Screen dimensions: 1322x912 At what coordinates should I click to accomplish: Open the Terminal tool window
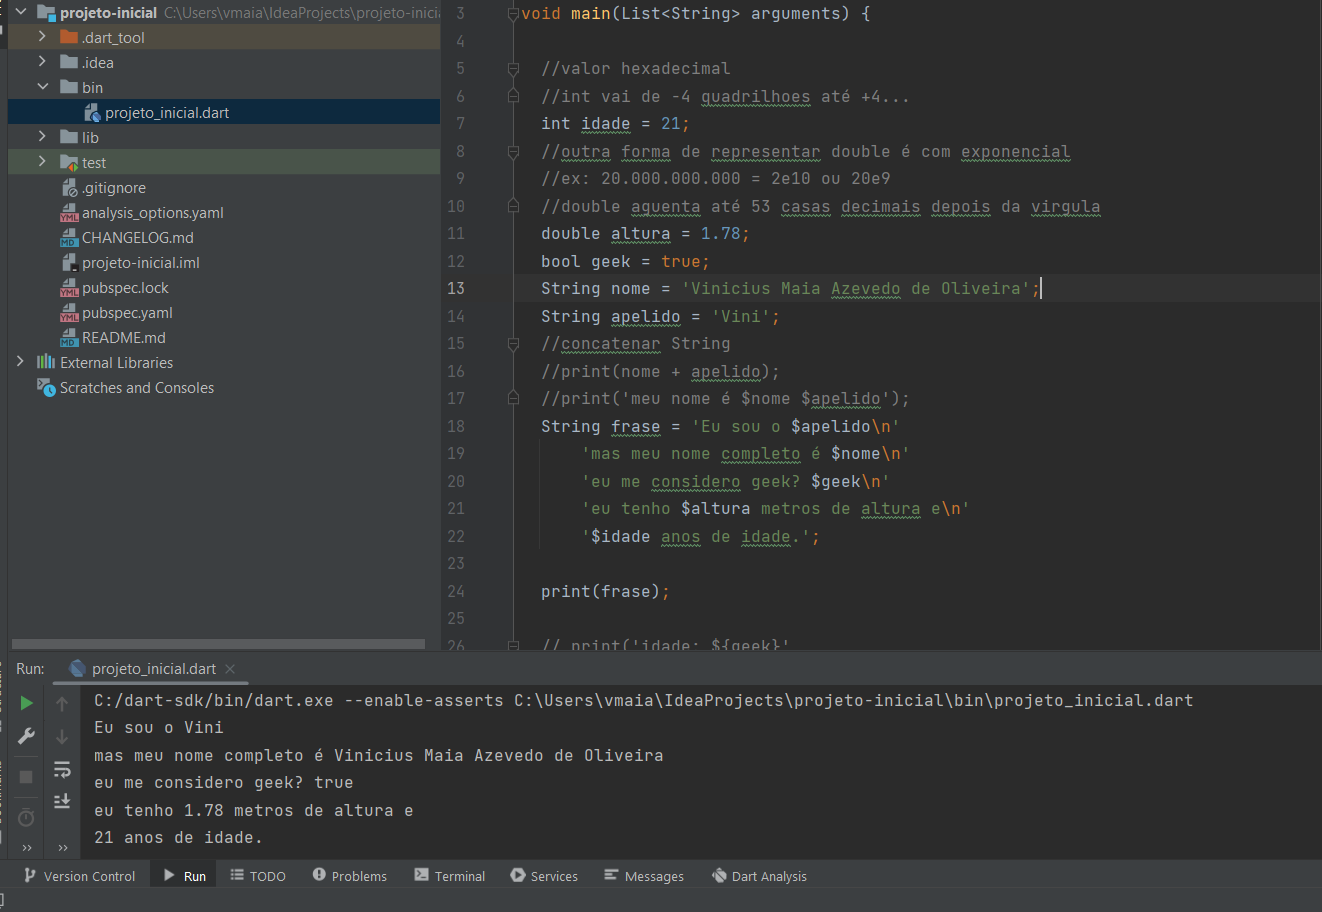450,876
